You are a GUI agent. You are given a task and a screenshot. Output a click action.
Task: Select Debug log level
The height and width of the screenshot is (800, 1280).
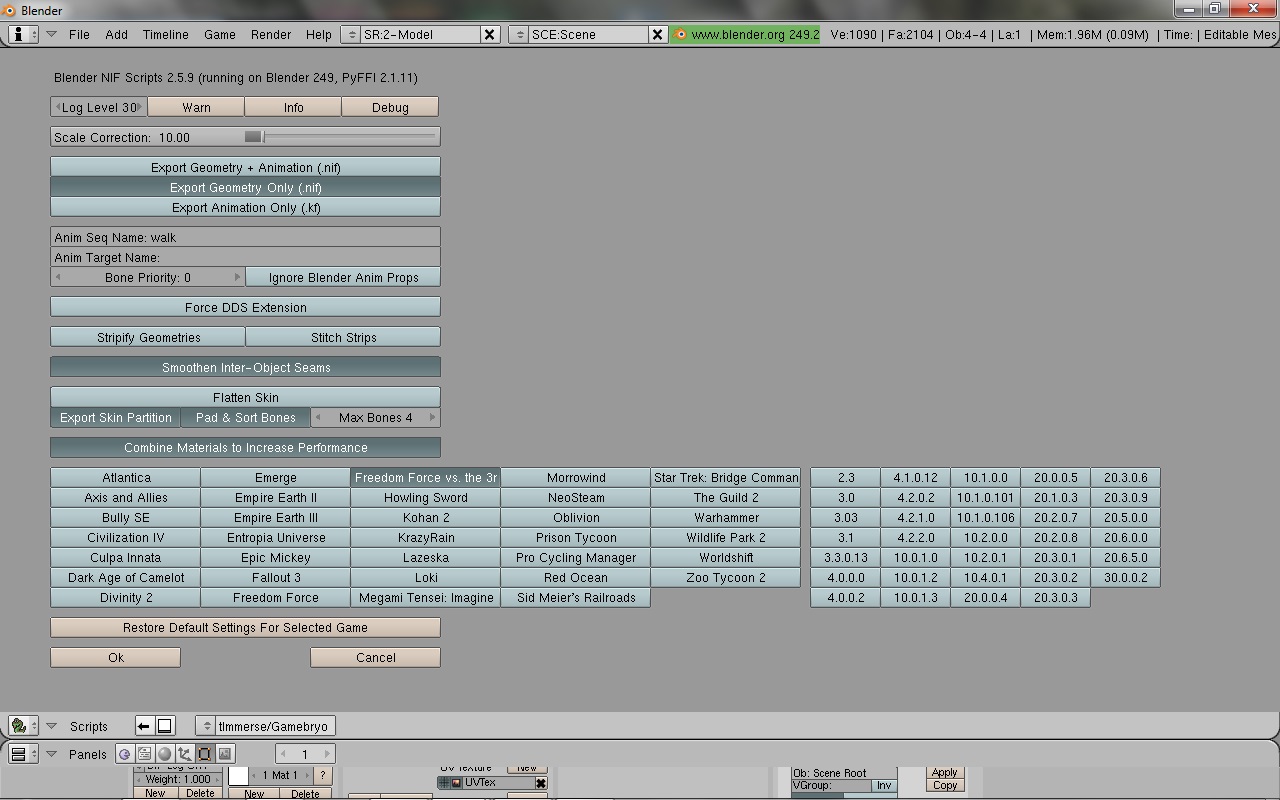[x=390, y=107]
